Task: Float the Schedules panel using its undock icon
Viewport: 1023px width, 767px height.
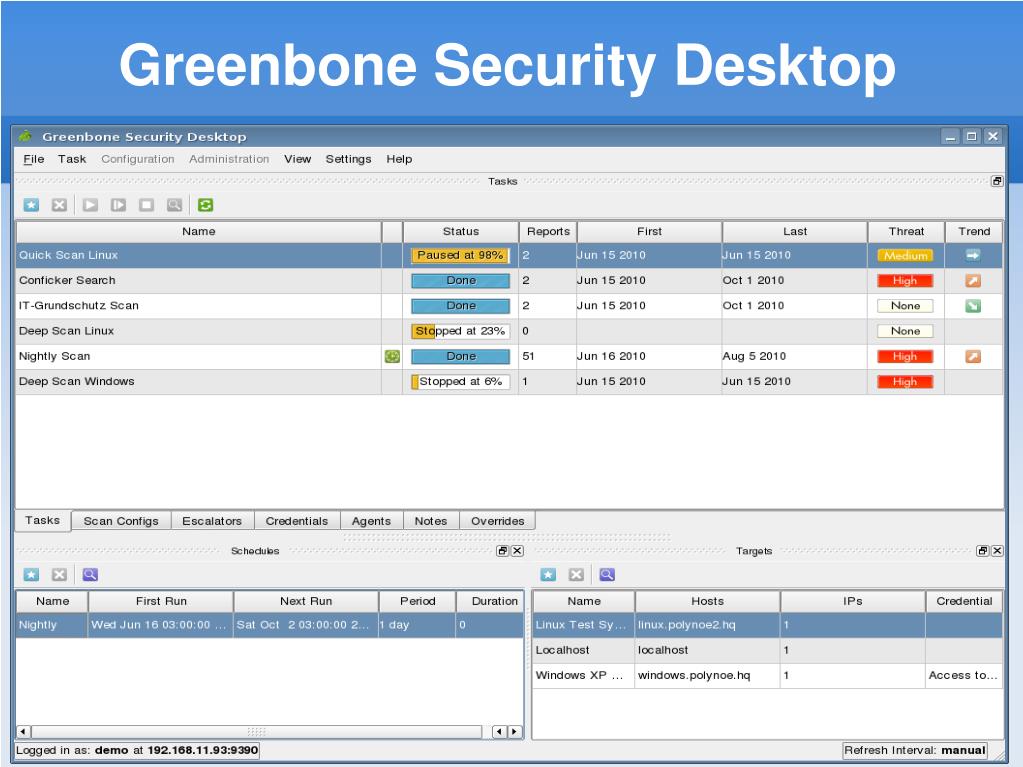Action: click(x=502, y=551)
